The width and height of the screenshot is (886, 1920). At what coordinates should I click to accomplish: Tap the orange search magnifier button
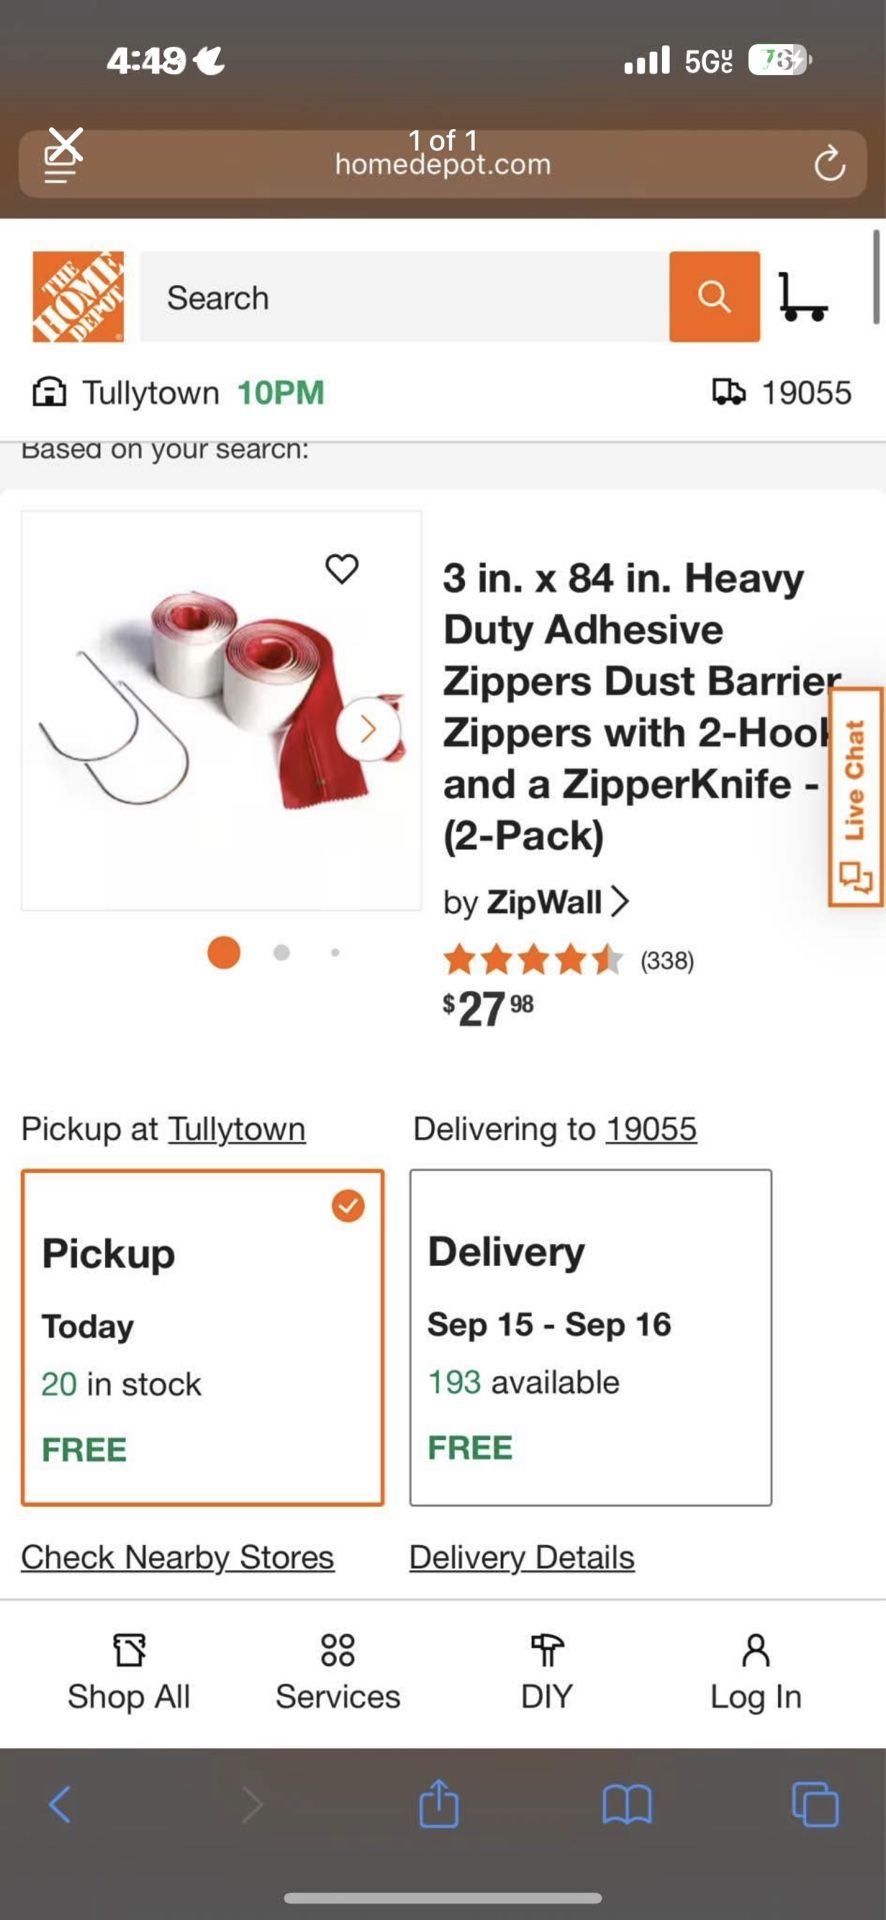714,297
